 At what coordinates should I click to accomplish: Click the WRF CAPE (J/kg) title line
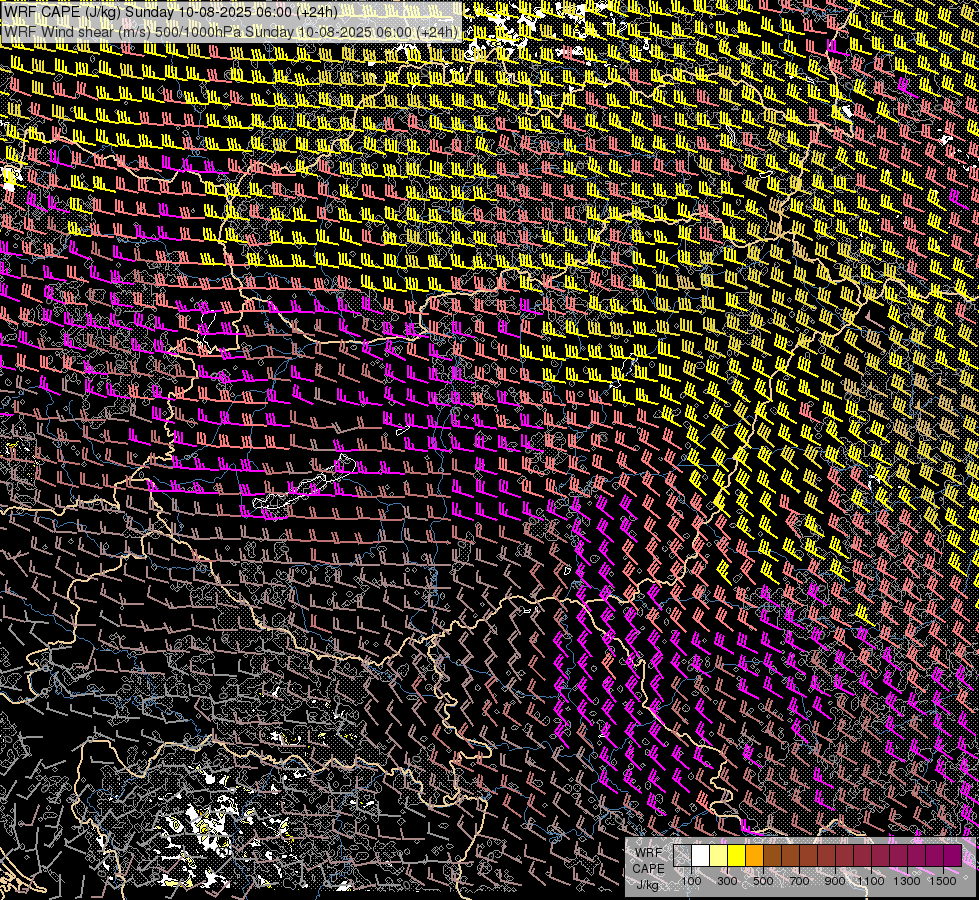[170, 12]
